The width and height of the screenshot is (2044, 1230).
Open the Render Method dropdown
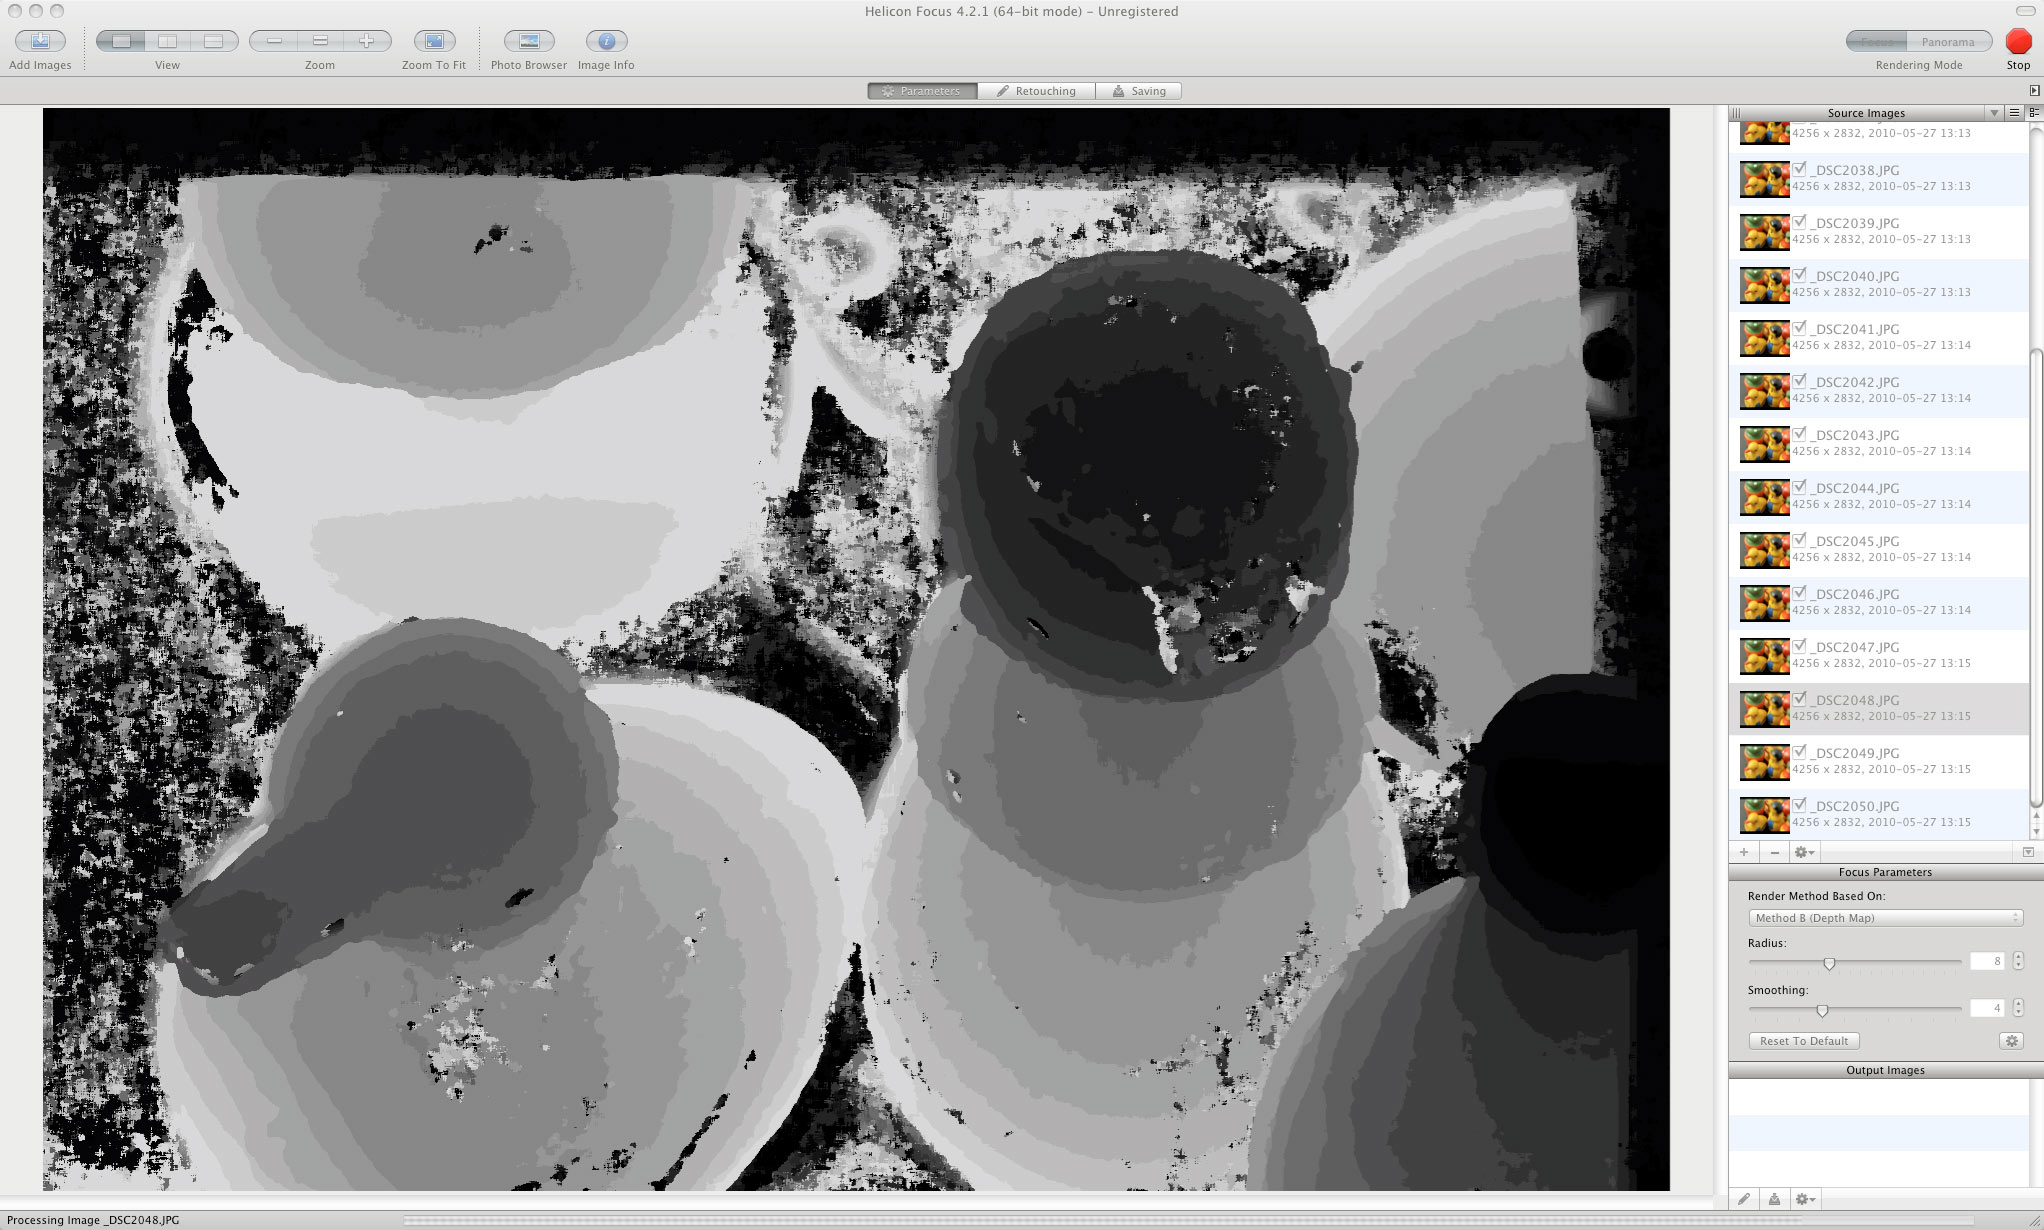tap(1885, 918)
